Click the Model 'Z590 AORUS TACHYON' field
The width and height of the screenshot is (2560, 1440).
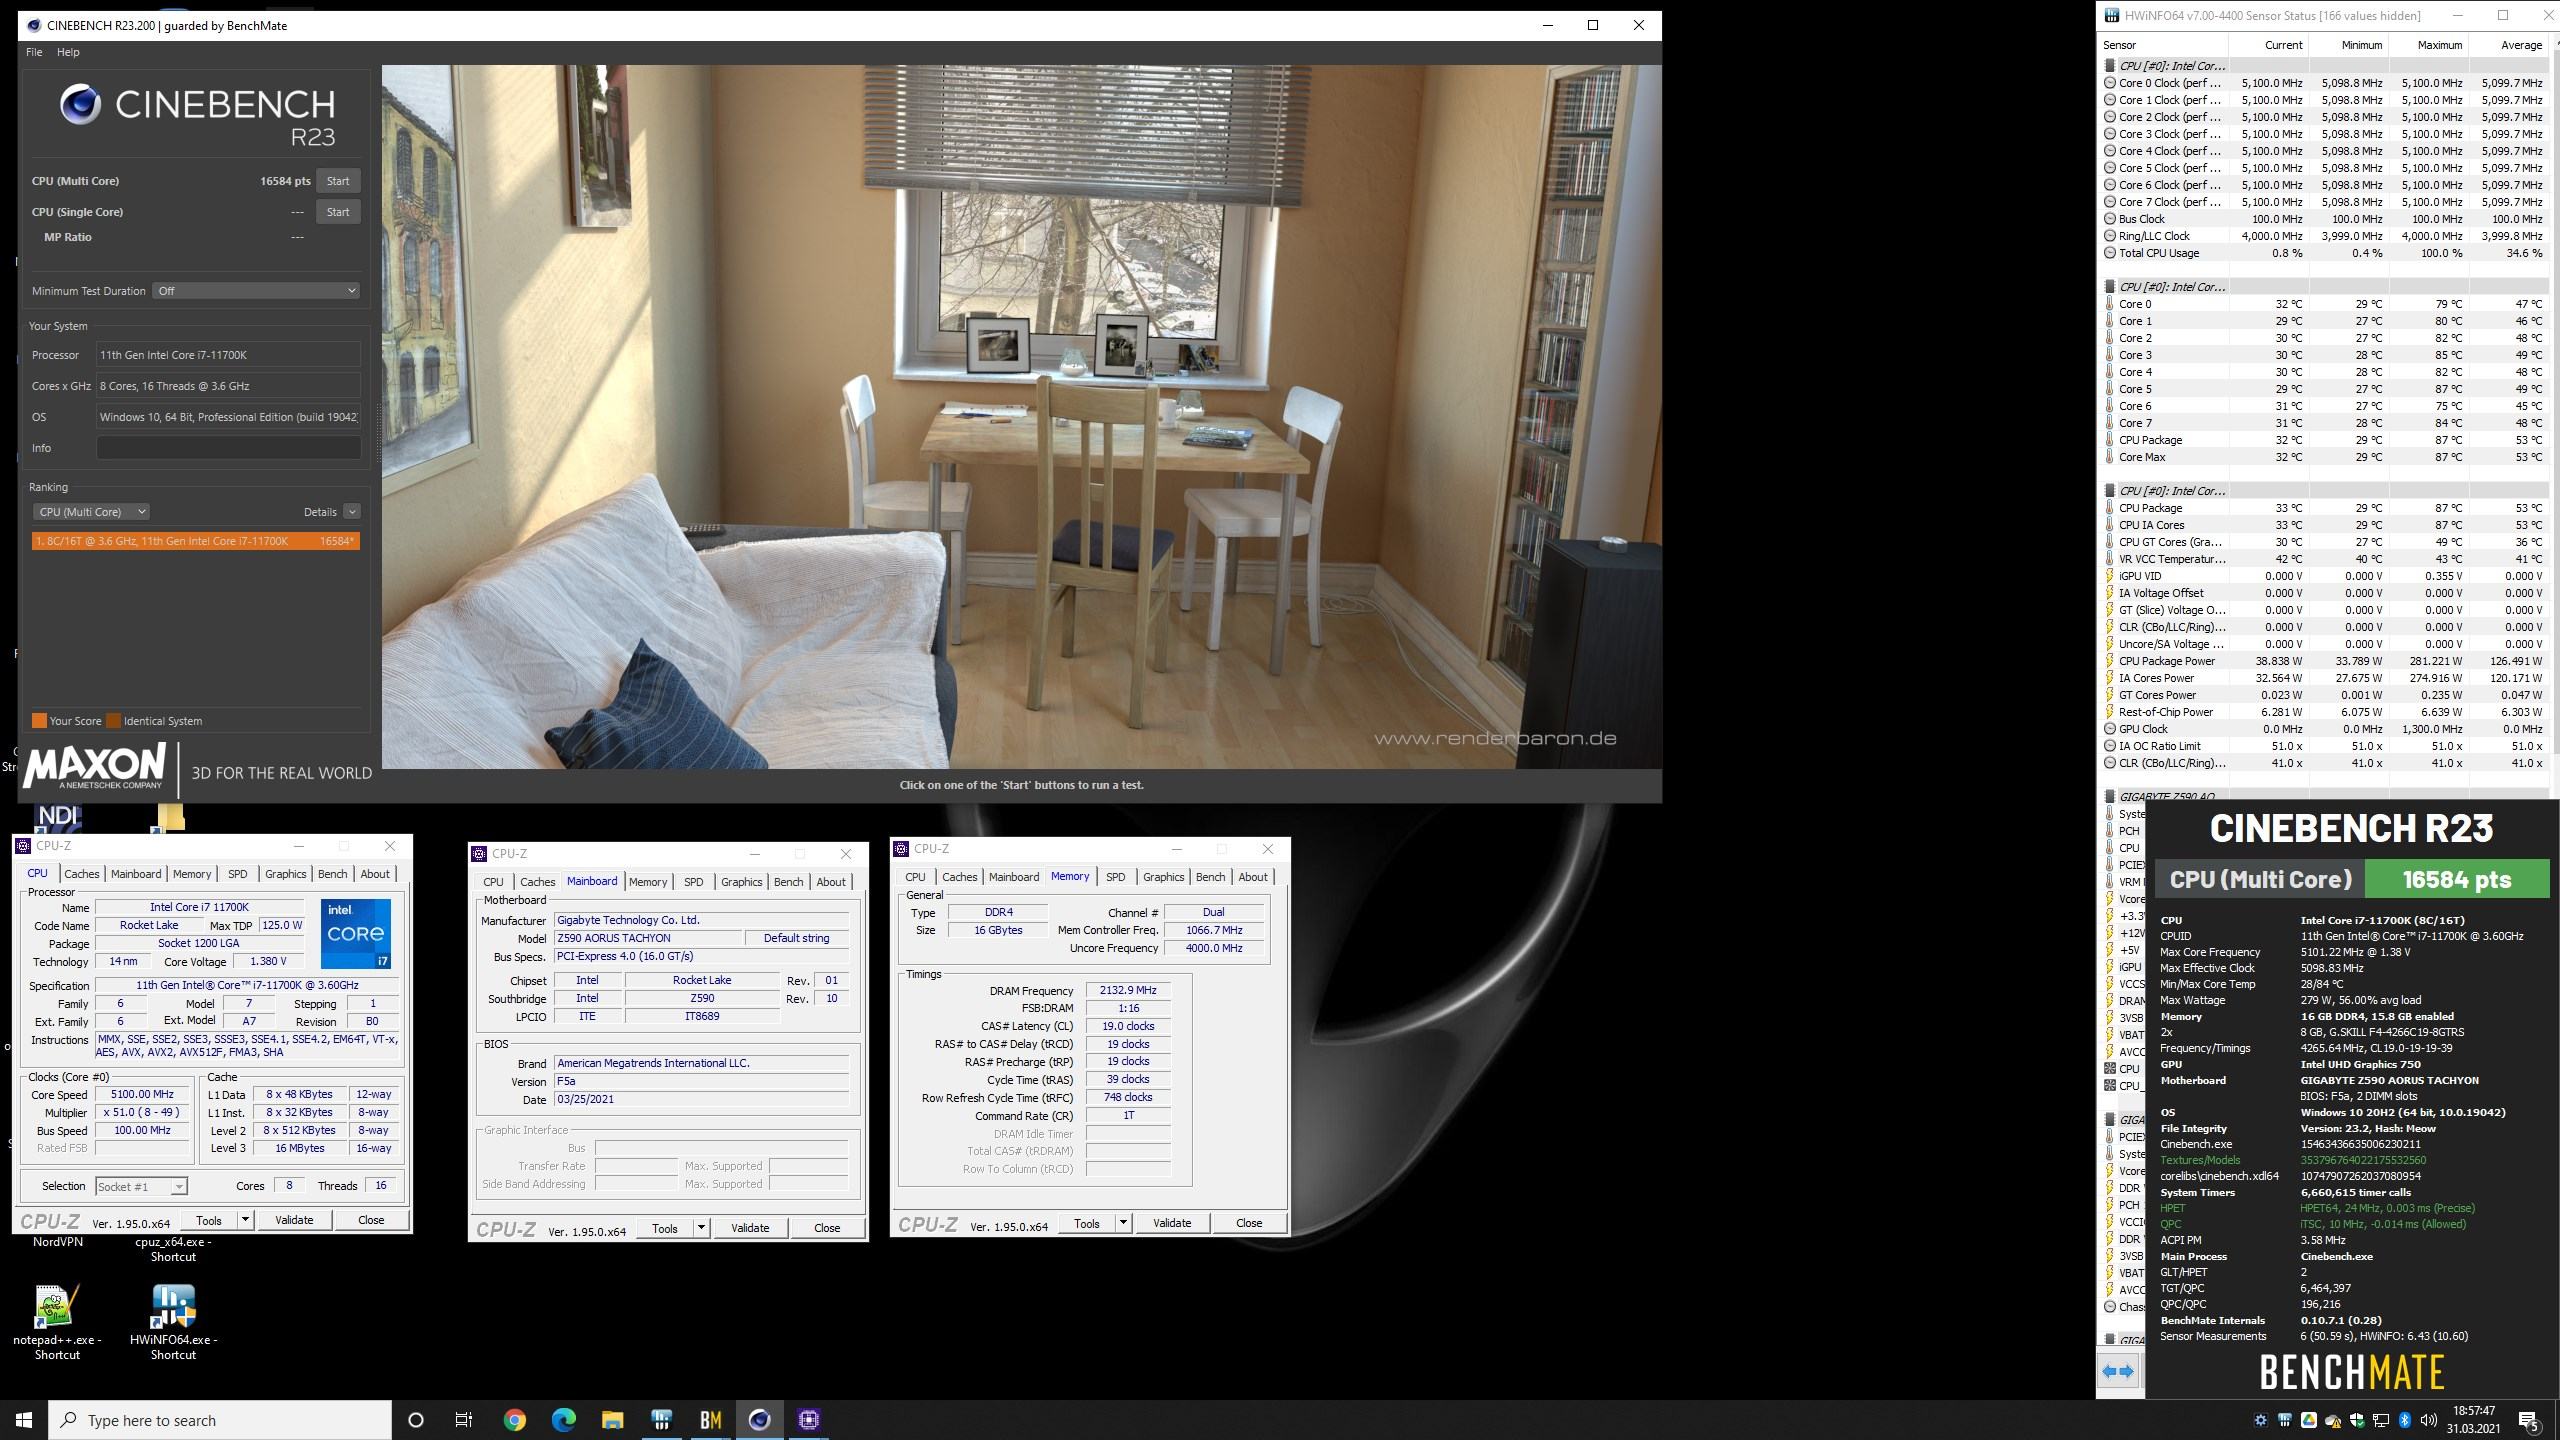pyautogui.click(x=648, y=938)
